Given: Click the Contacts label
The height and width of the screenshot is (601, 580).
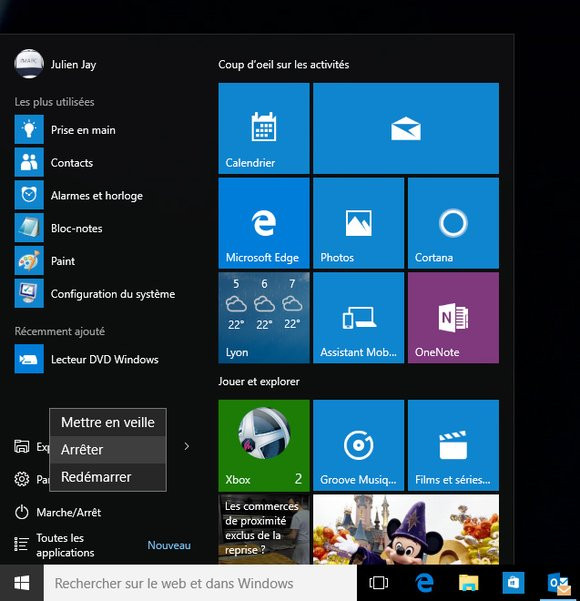Looking at the screenshot, I should click(72, 163).
